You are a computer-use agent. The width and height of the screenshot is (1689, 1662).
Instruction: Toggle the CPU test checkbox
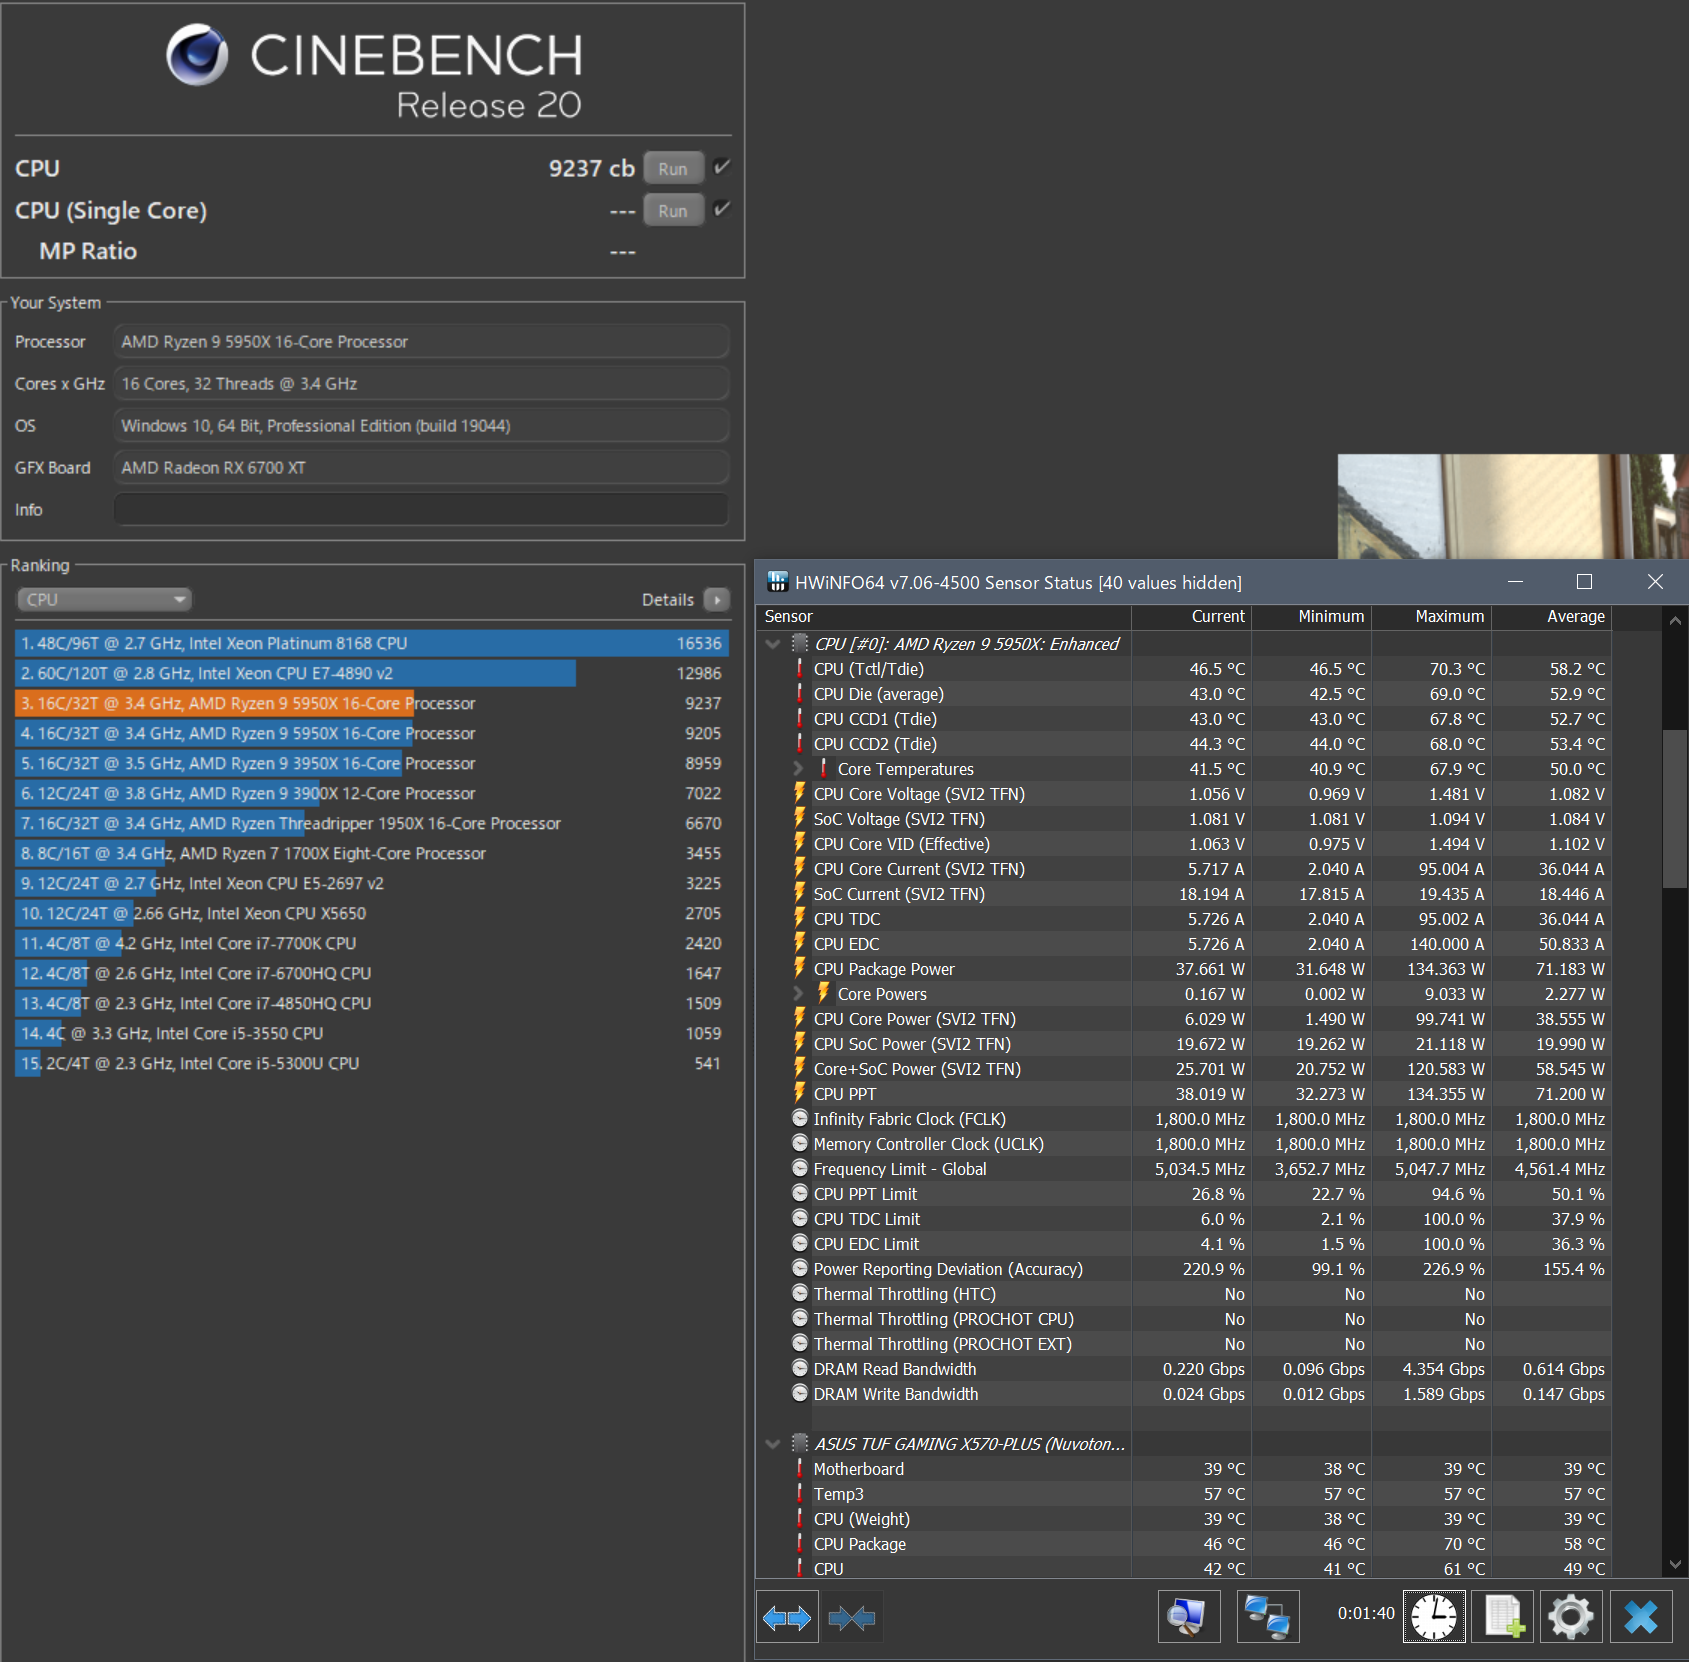point(722,166)
